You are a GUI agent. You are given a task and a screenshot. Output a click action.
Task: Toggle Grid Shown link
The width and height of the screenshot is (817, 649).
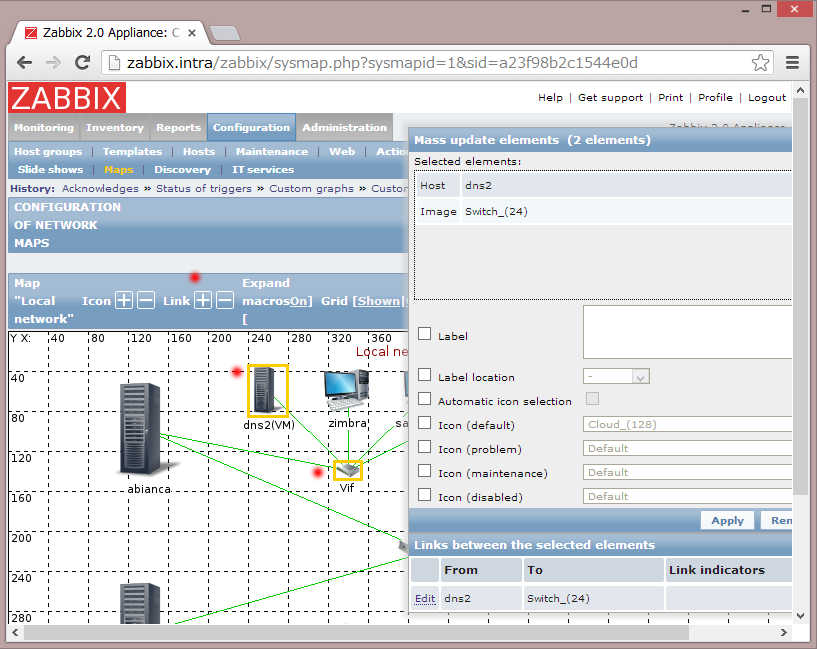pyautogui.click(x=379, y=301)
